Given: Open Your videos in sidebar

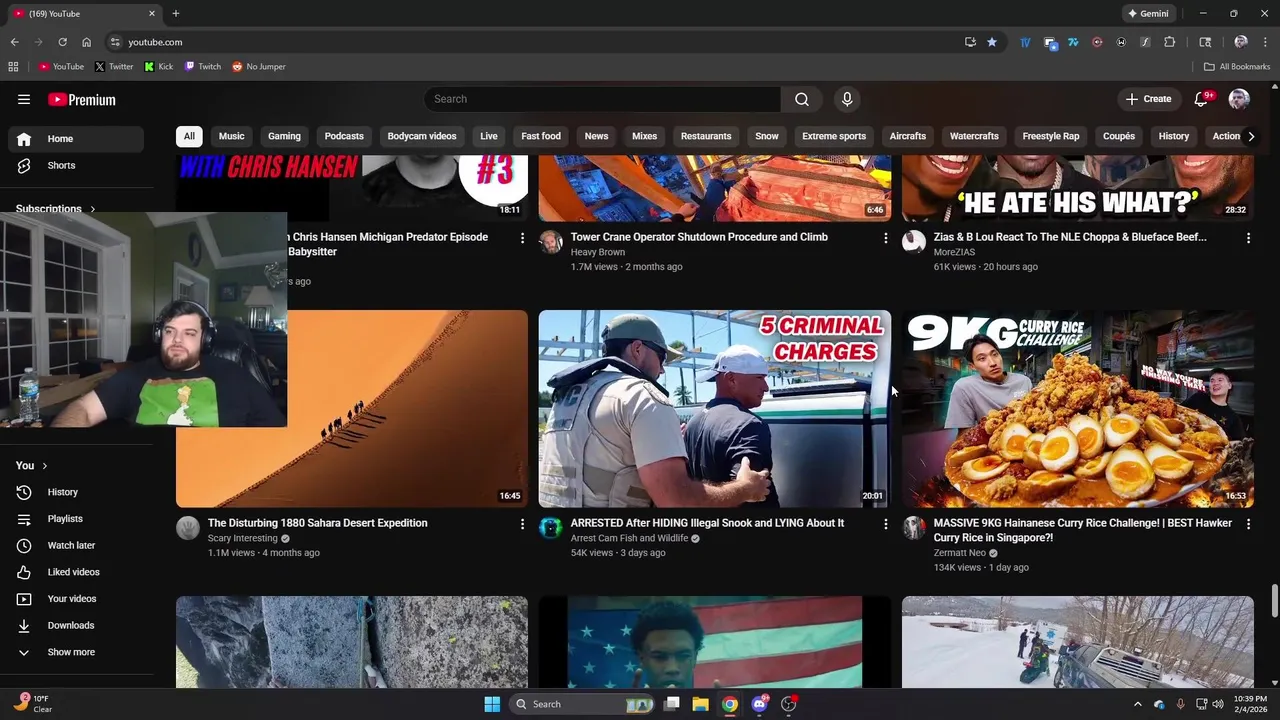Looking at the screenshot, I should 75,599.
